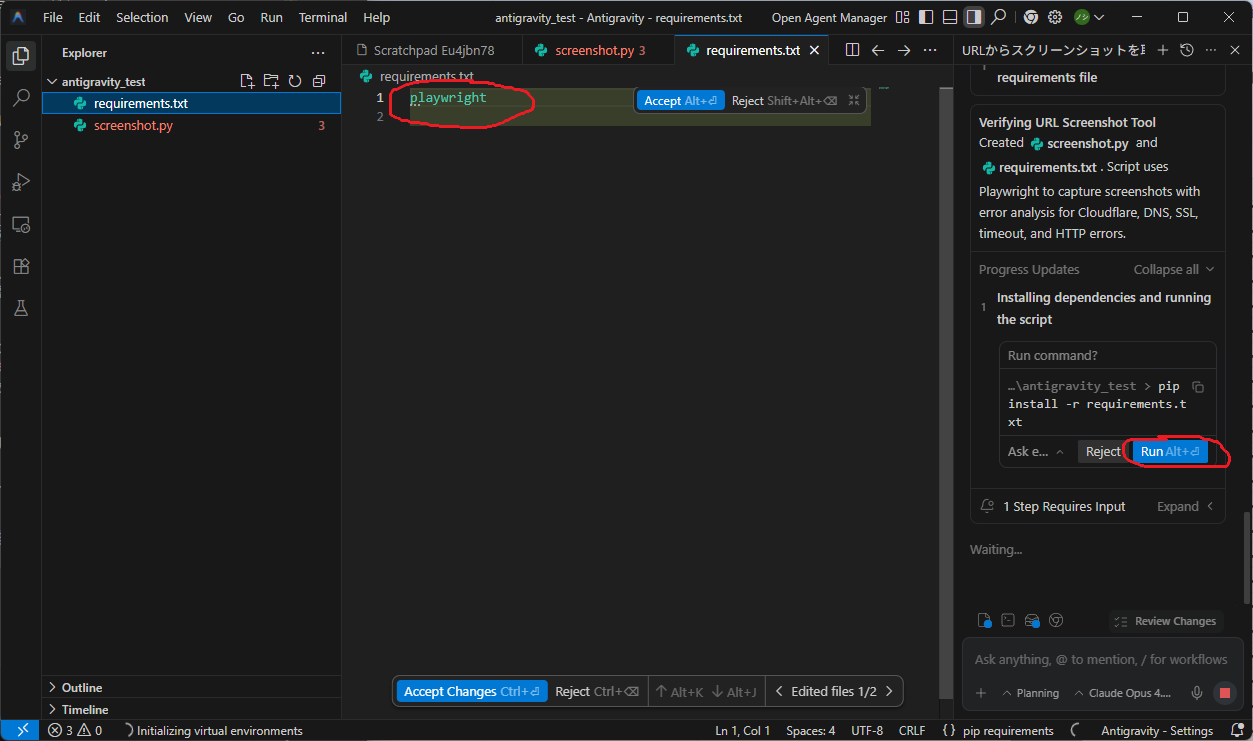Click Run to execute pip install

(1170, 452)
